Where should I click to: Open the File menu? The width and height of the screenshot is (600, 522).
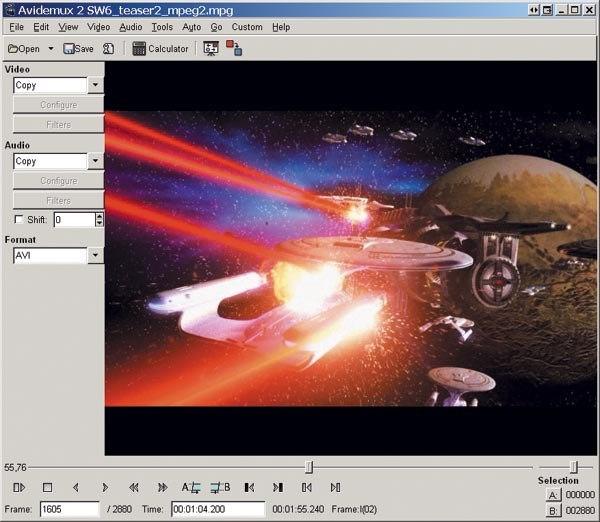pyautogui.click(x=16, y=27)
